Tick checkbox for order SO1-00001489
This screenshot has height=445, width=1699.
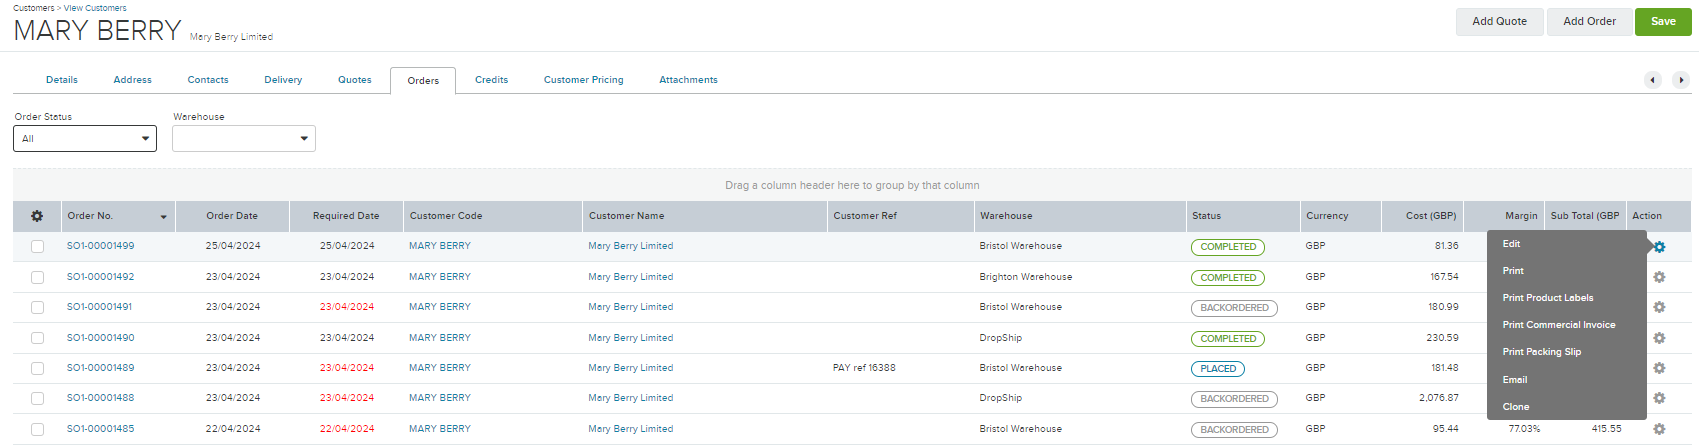point(37,368)
